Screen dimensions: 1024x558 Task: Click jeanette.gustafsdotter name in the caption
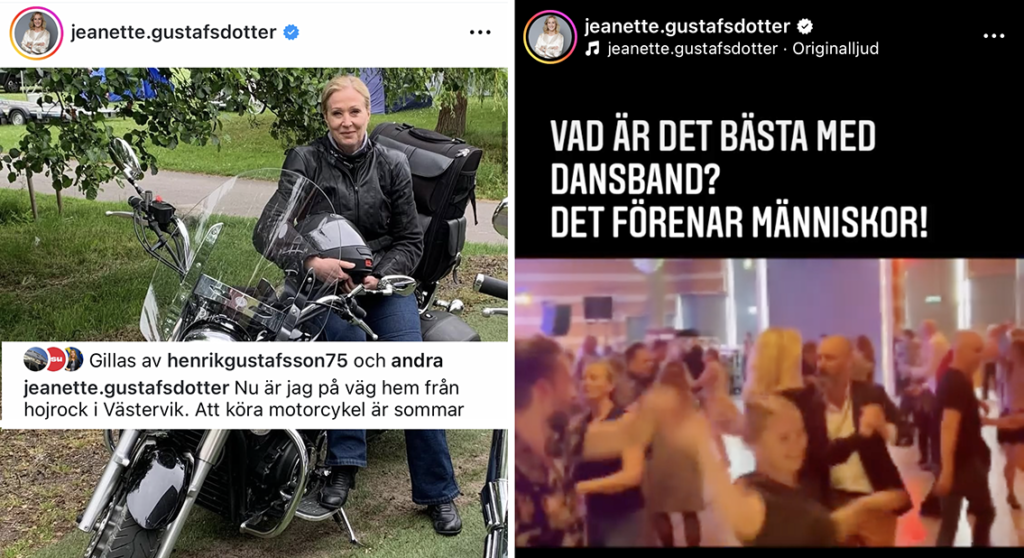(126, 387)
